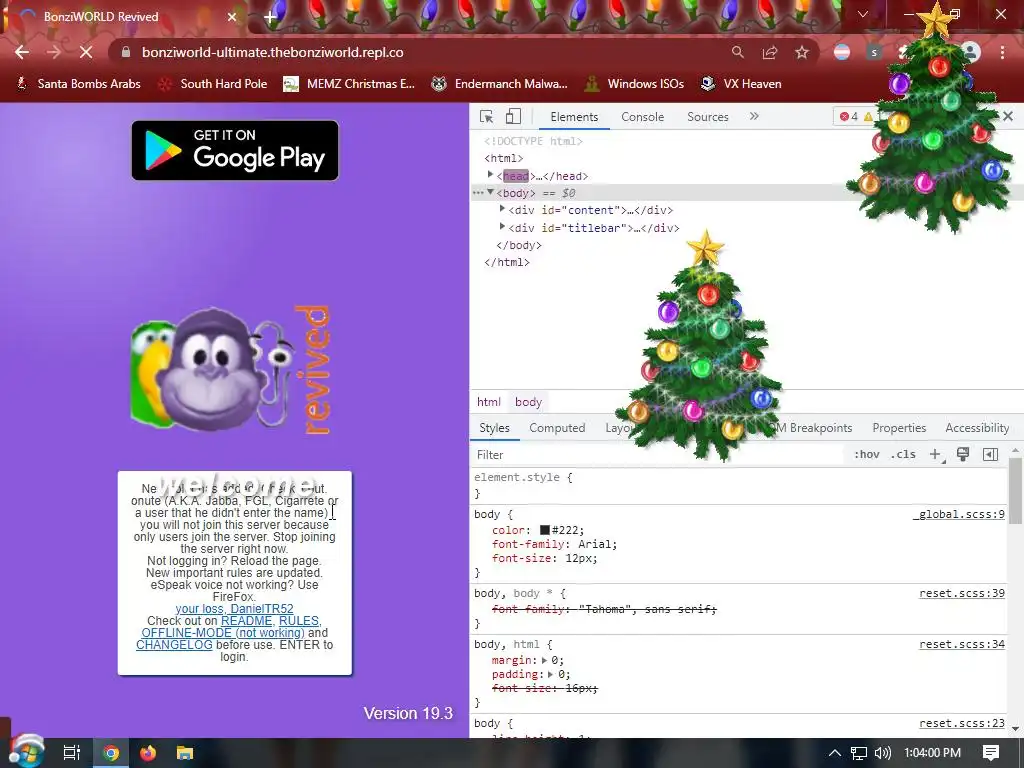Open the 'your loss, DanielTR52' link
The image size is (1024, 768).
234,609
